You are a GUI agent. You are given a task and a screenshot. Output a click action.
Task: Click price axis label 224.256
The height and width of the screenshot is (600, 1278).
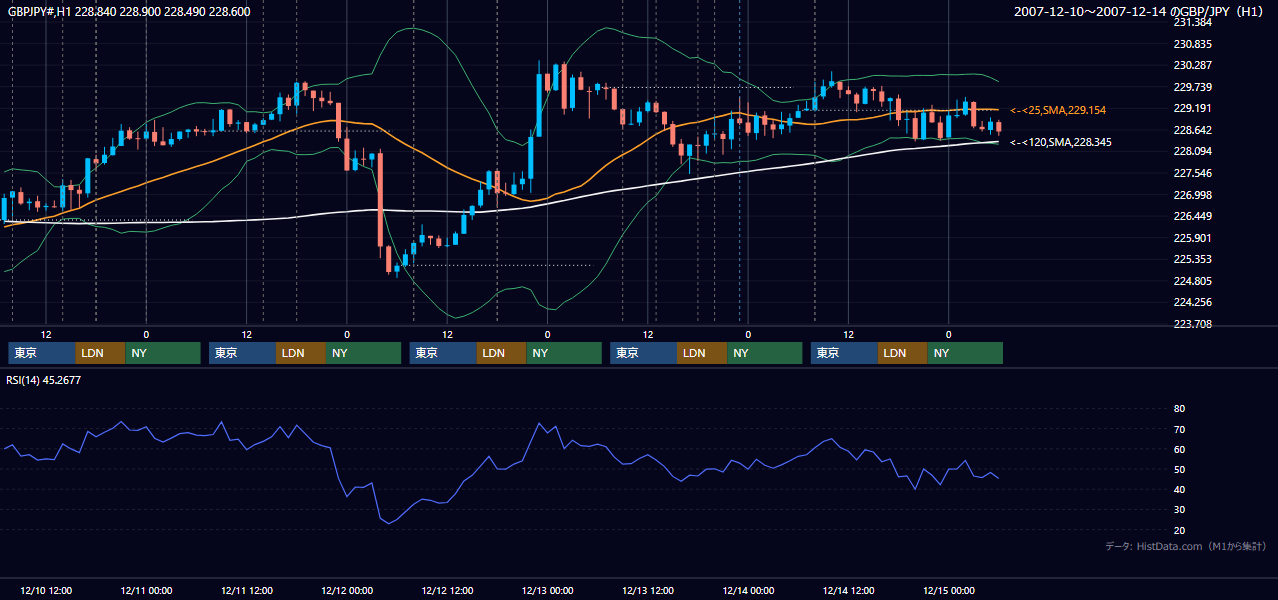1193,302
